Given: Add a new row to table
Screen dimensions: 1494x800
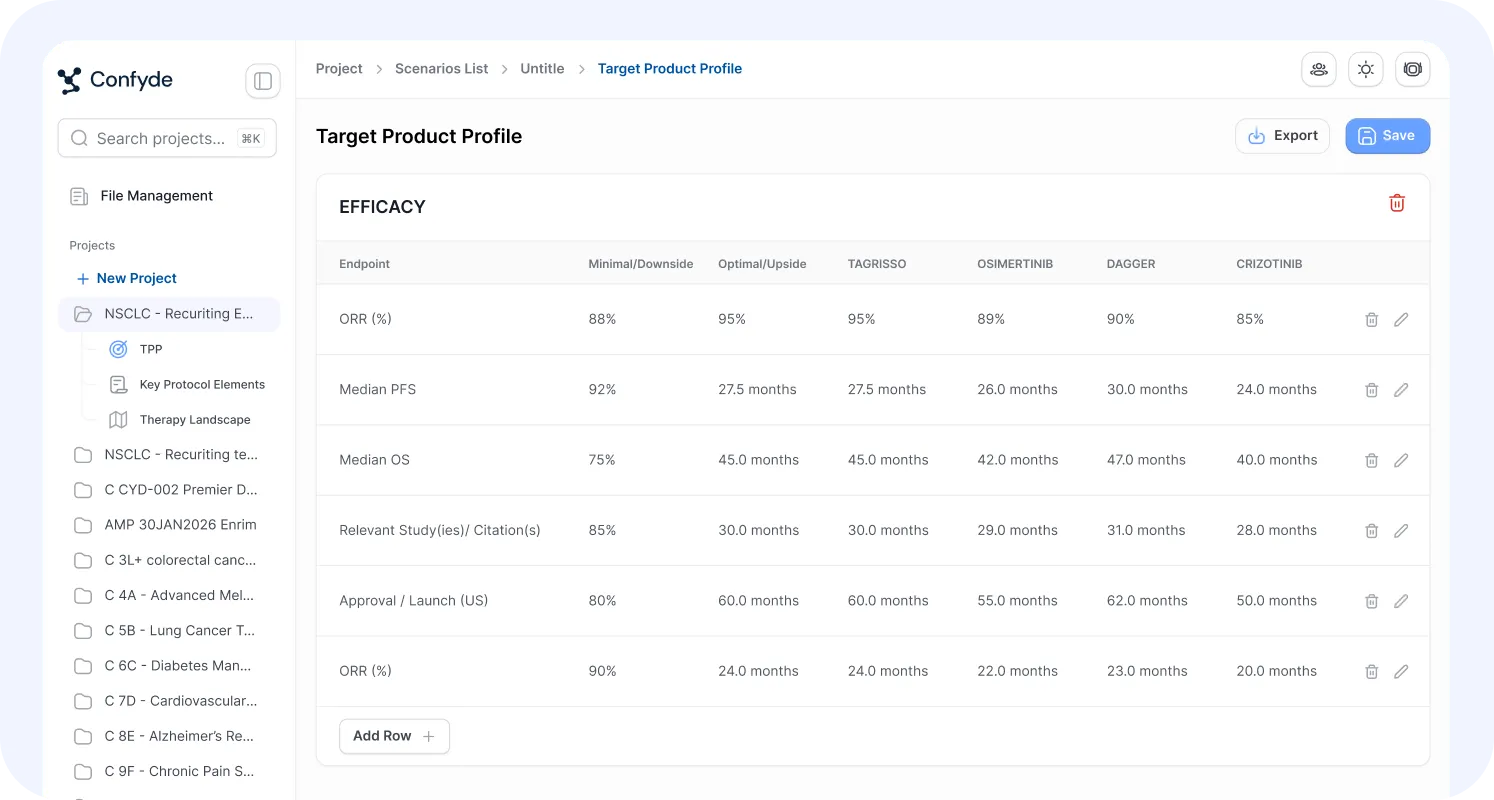Looking at the screenshot, I should [394, 736].
